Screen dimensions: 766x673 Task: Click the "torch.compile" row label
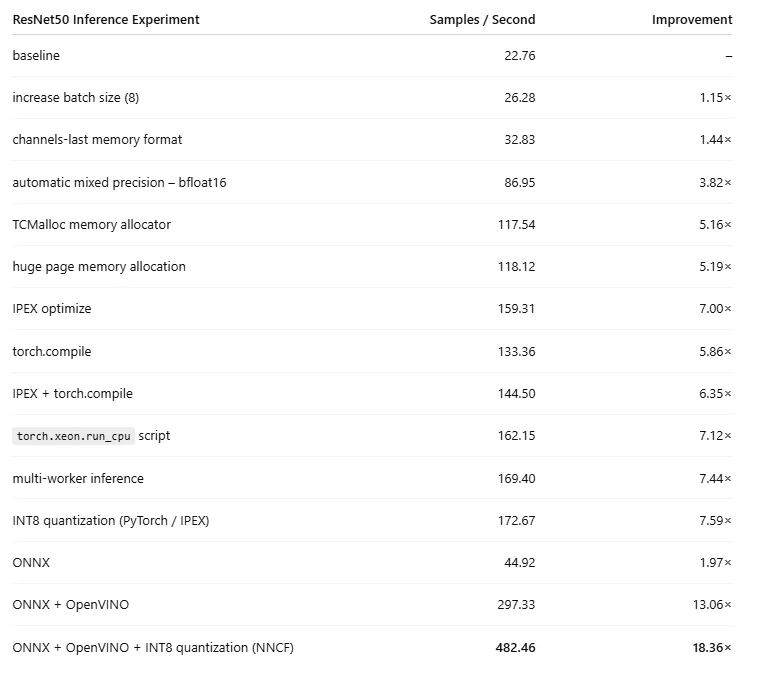52,352
